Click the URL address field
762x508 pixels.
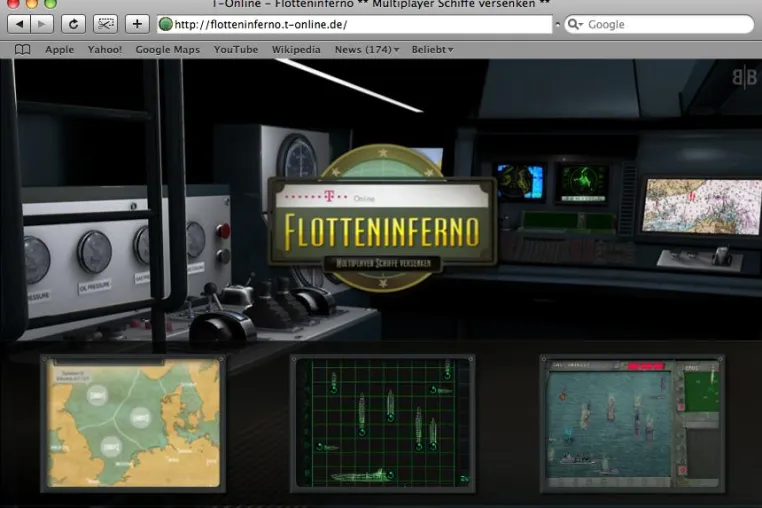(355, 24)
